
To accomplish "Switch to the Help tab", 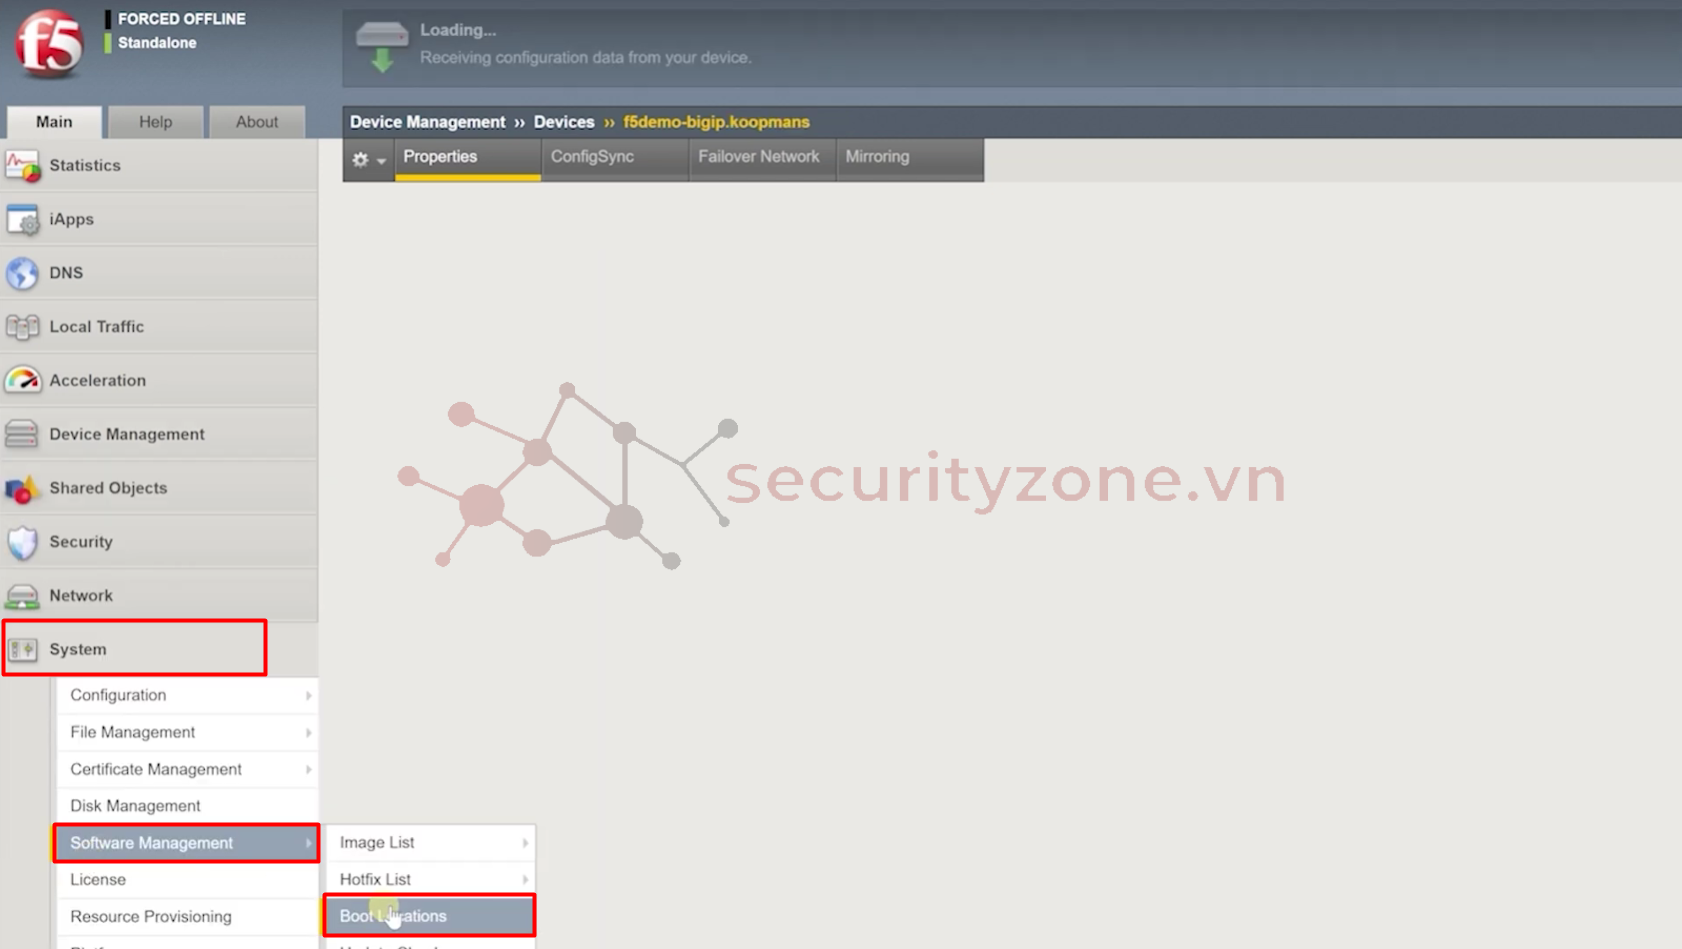I will 155,122.
